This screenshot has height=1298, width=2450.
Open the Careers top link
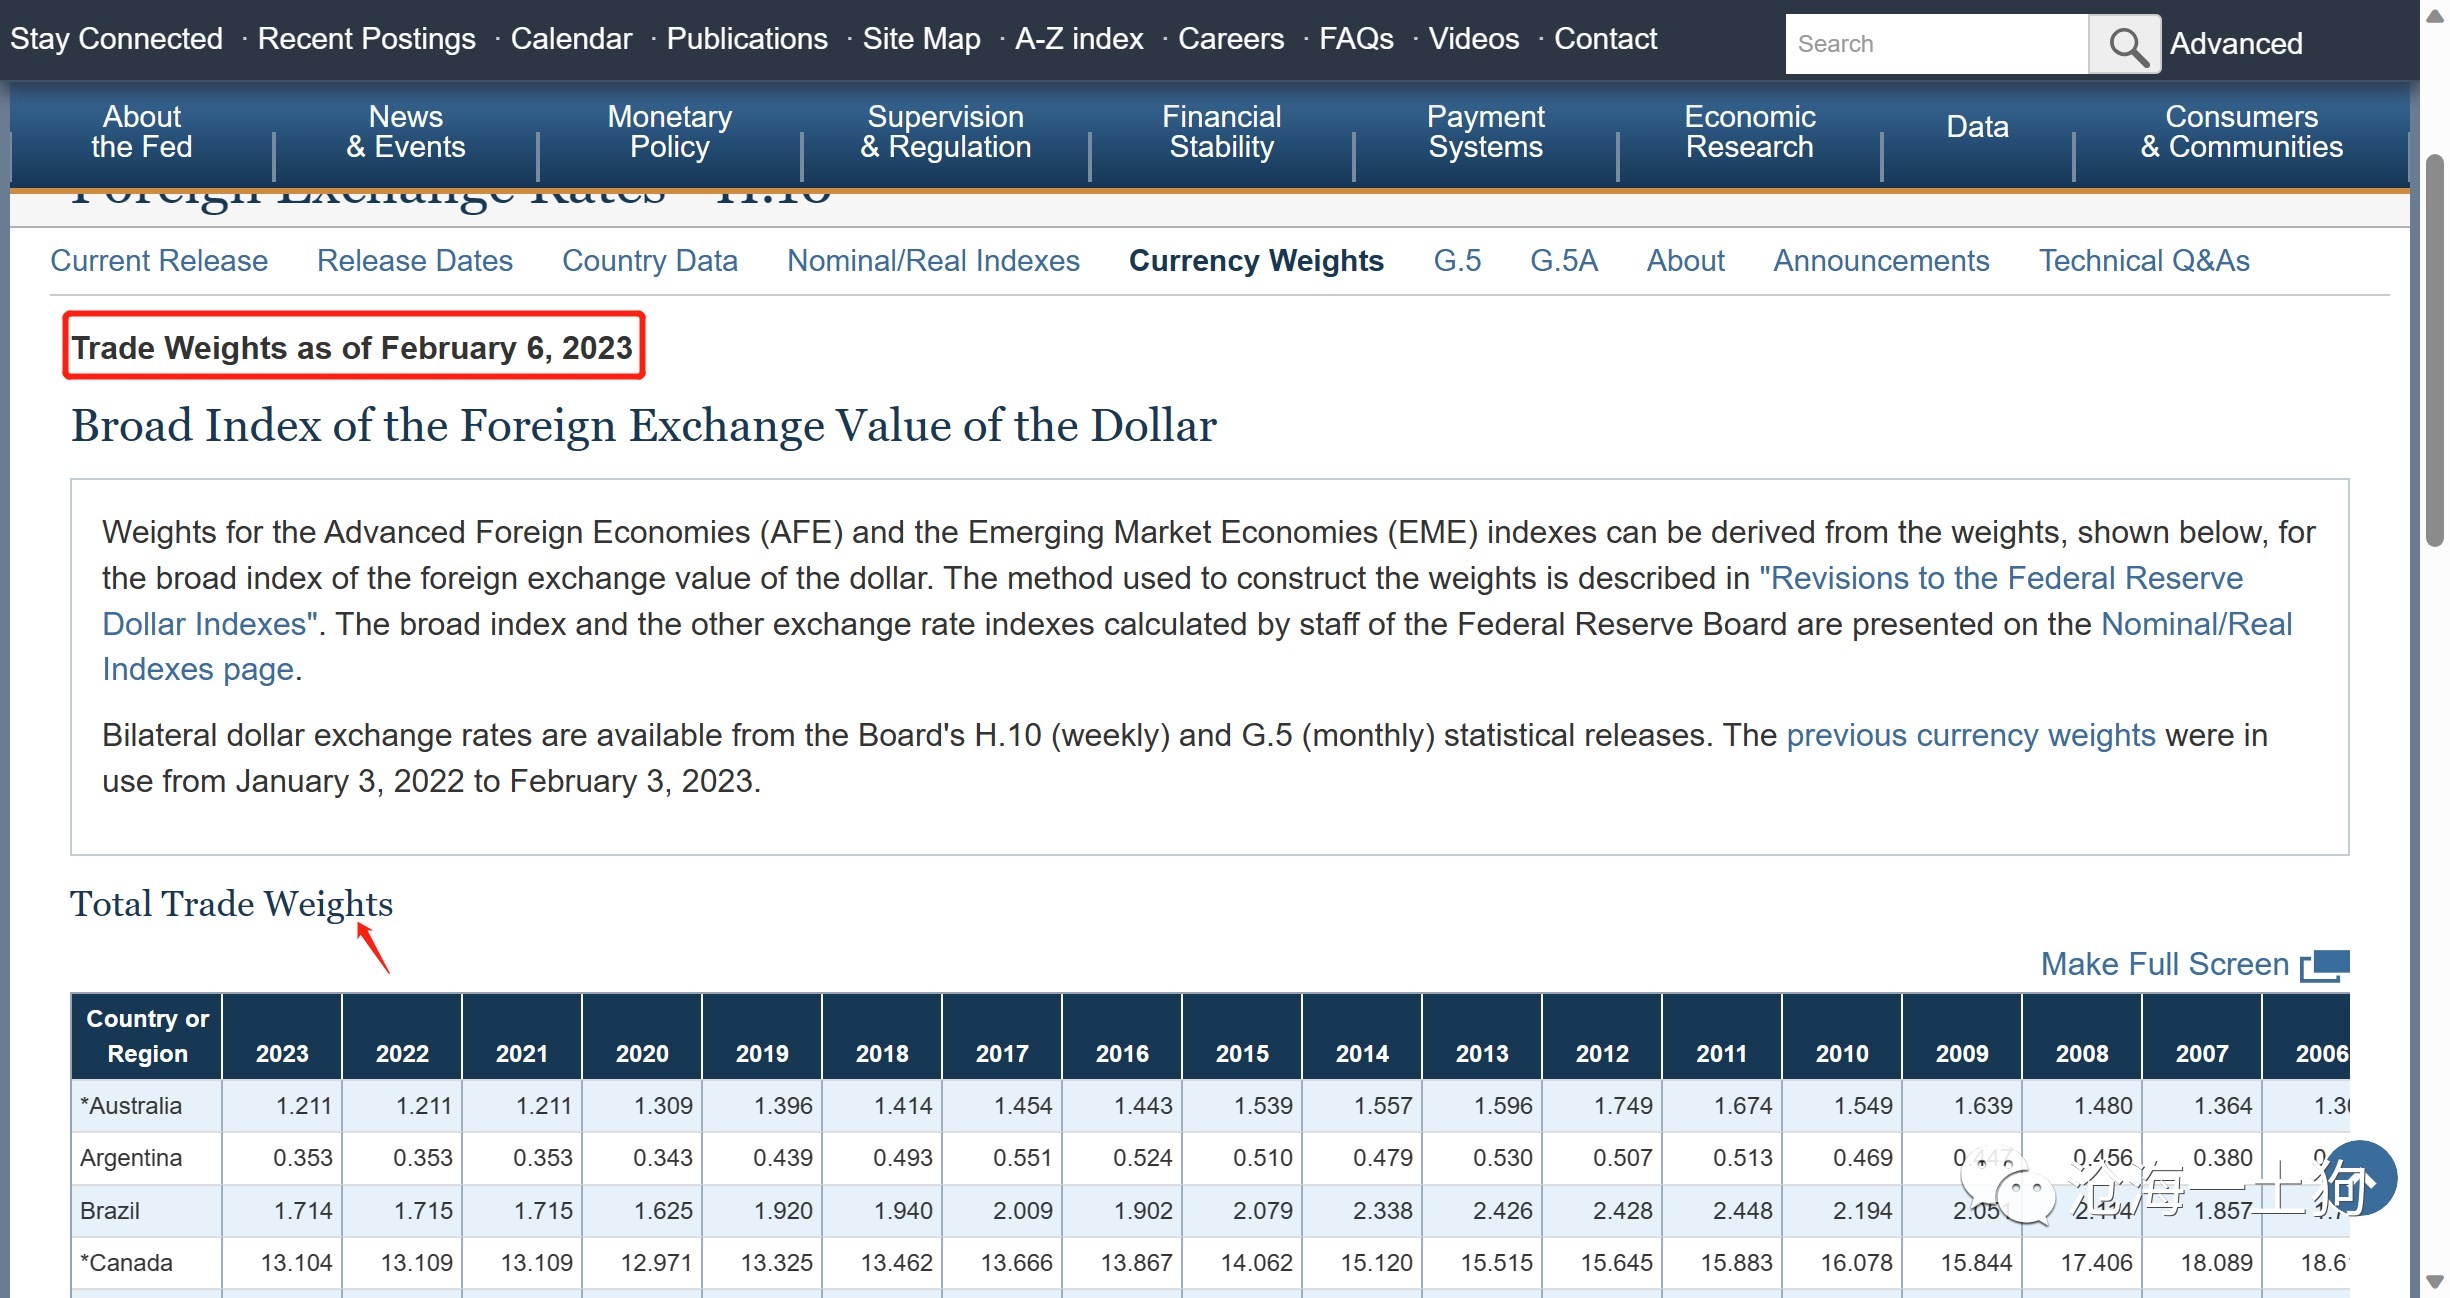(1230, 39)
